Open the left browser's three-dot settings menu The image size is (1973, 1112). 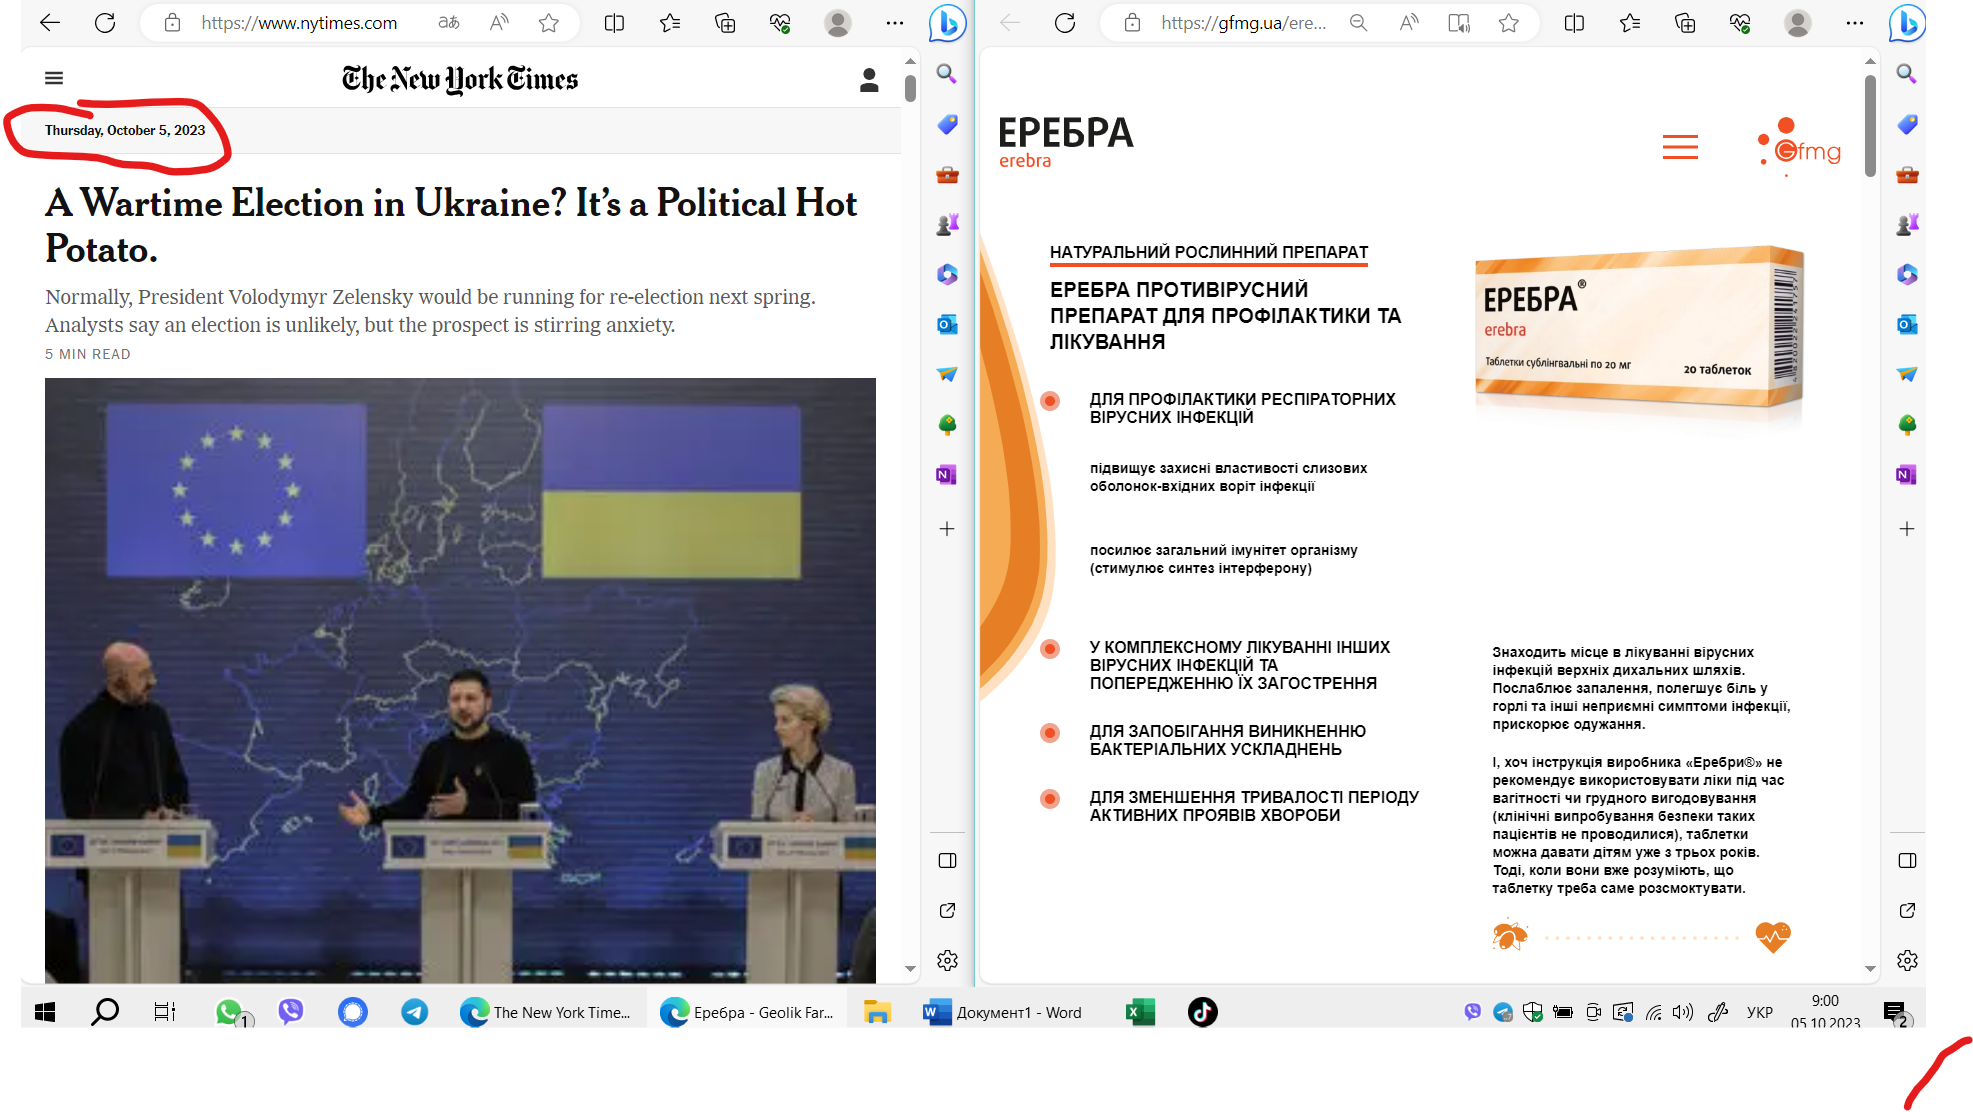click(894, 23)
